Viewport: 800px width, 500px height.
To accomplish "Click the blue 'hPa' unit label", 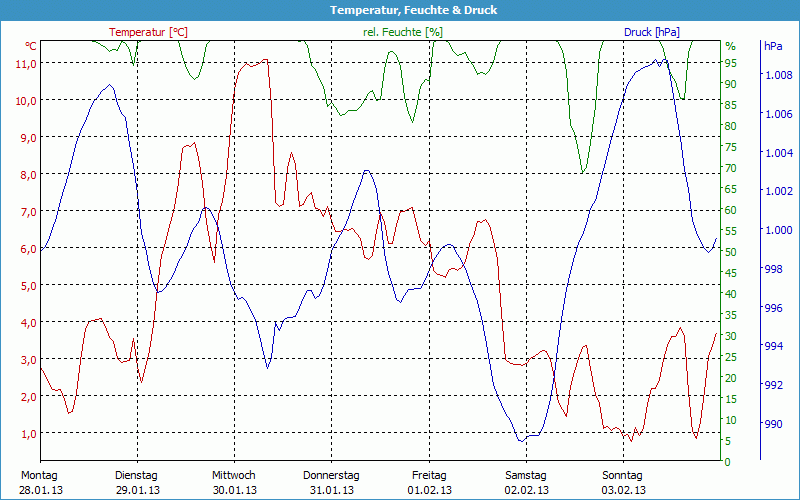I will (773, 46).
